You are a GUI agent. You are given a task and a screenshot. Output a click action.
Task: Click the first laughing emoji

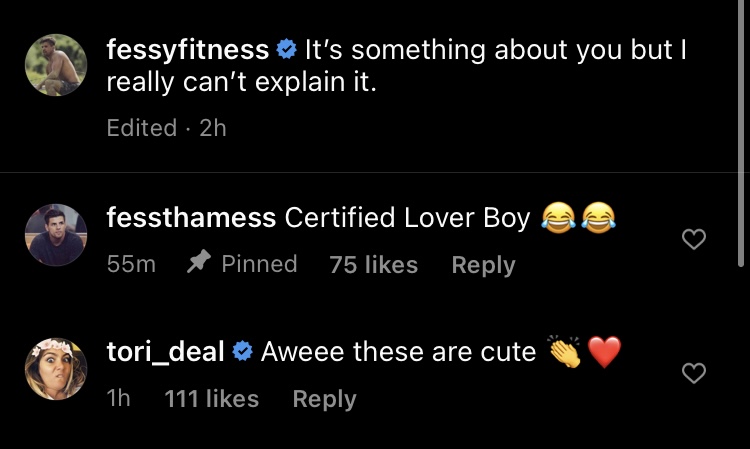(558, 218)
